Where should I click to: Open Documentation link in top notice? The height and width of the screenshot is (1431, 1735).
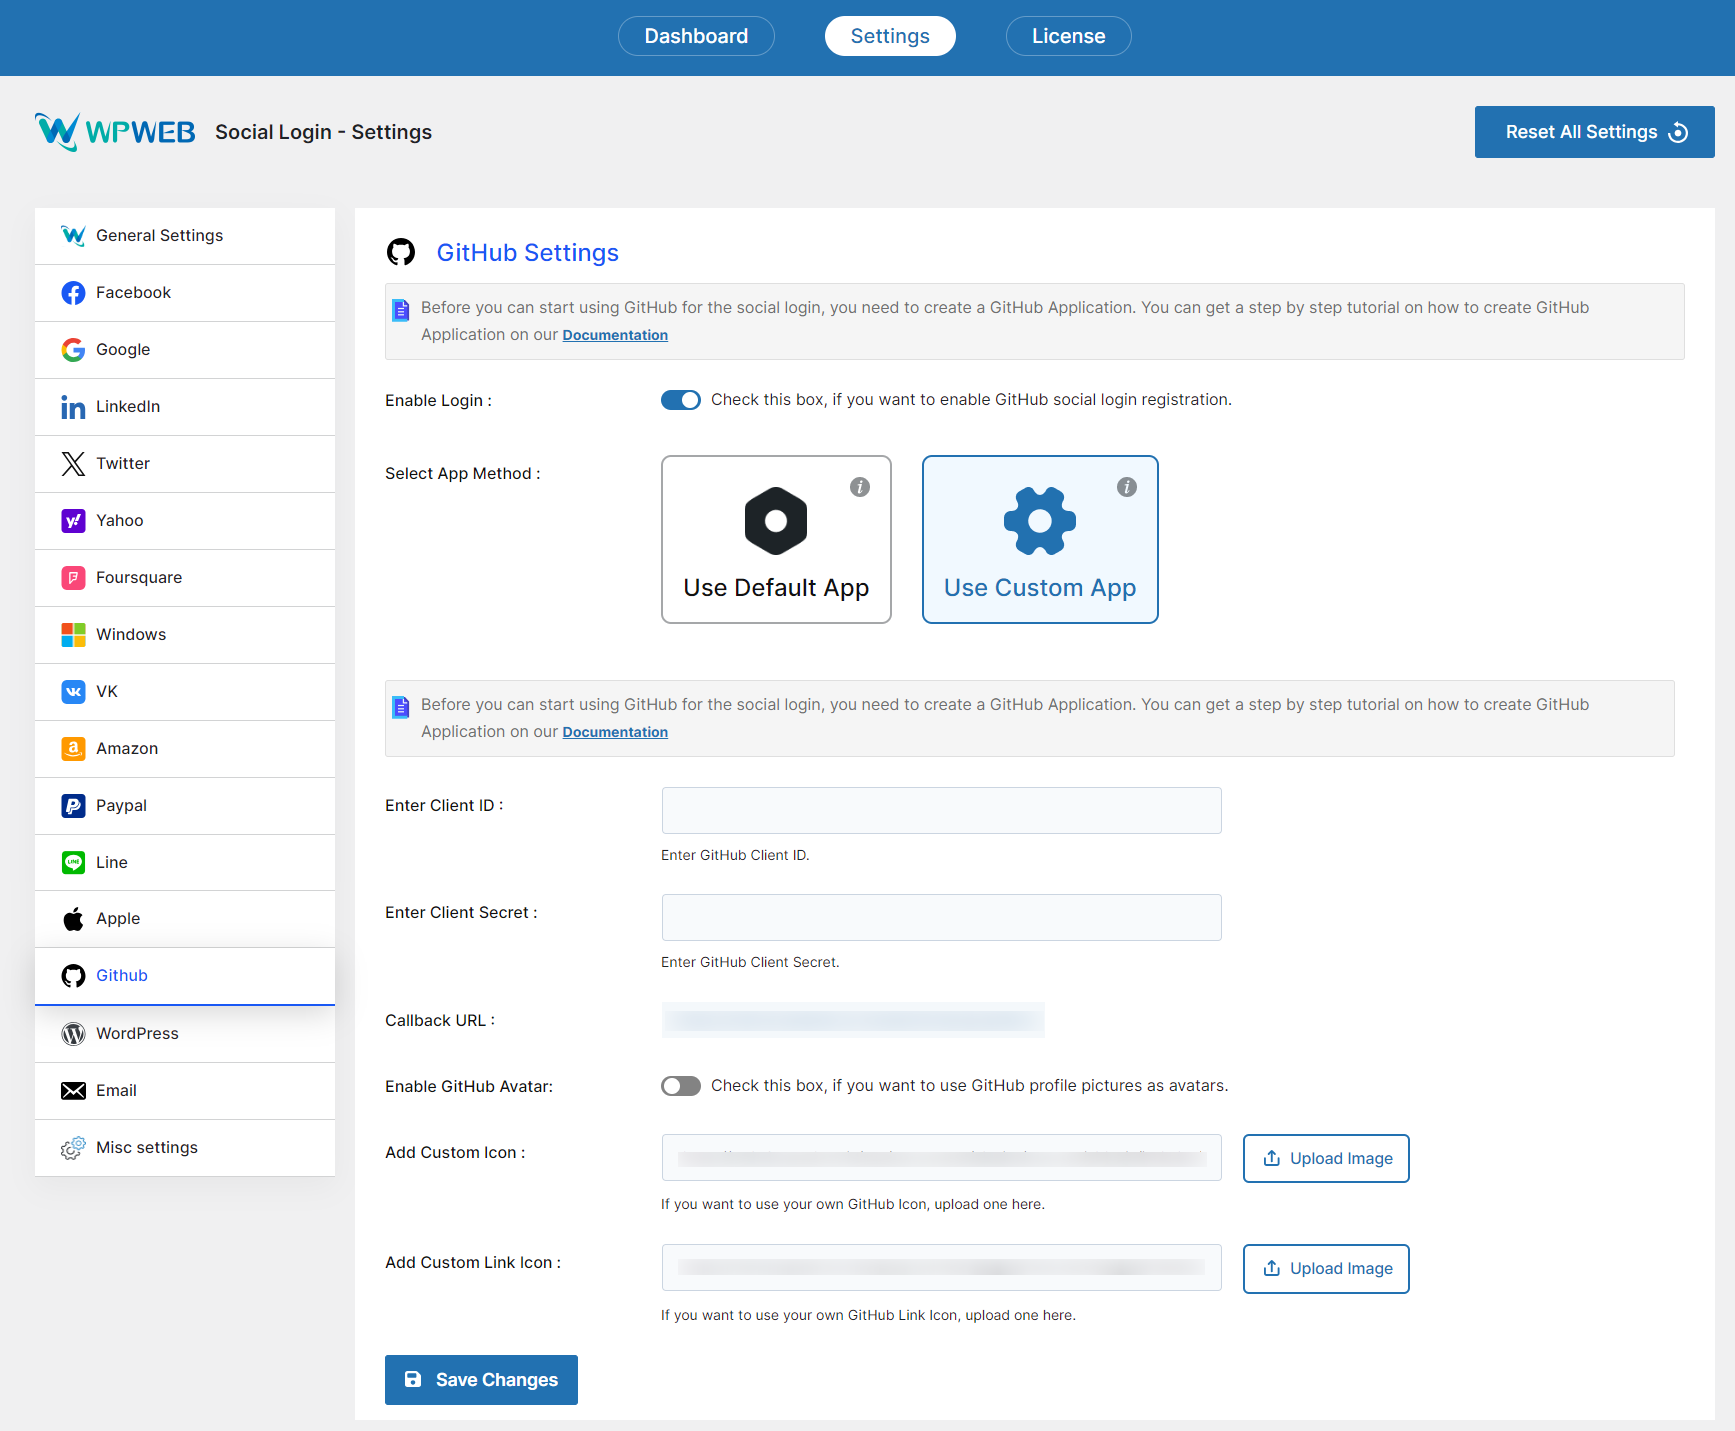coord(615,335)
